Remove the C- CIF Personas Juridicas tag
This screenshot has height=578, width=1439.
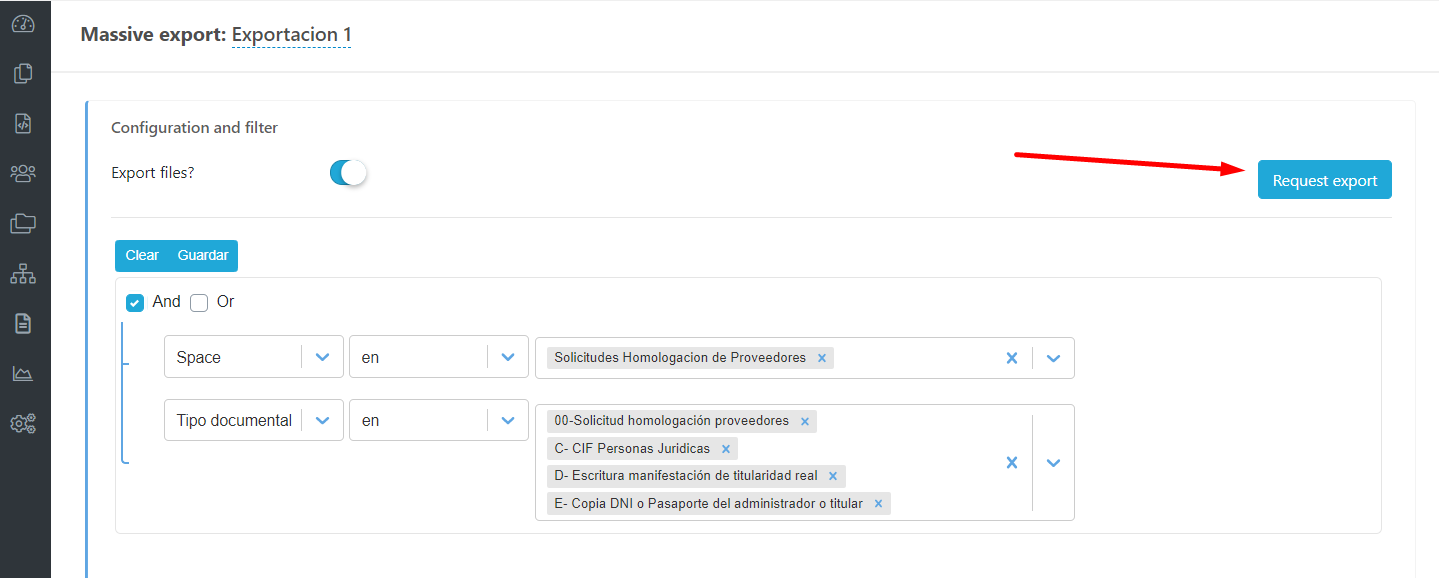tap(726, 449)
